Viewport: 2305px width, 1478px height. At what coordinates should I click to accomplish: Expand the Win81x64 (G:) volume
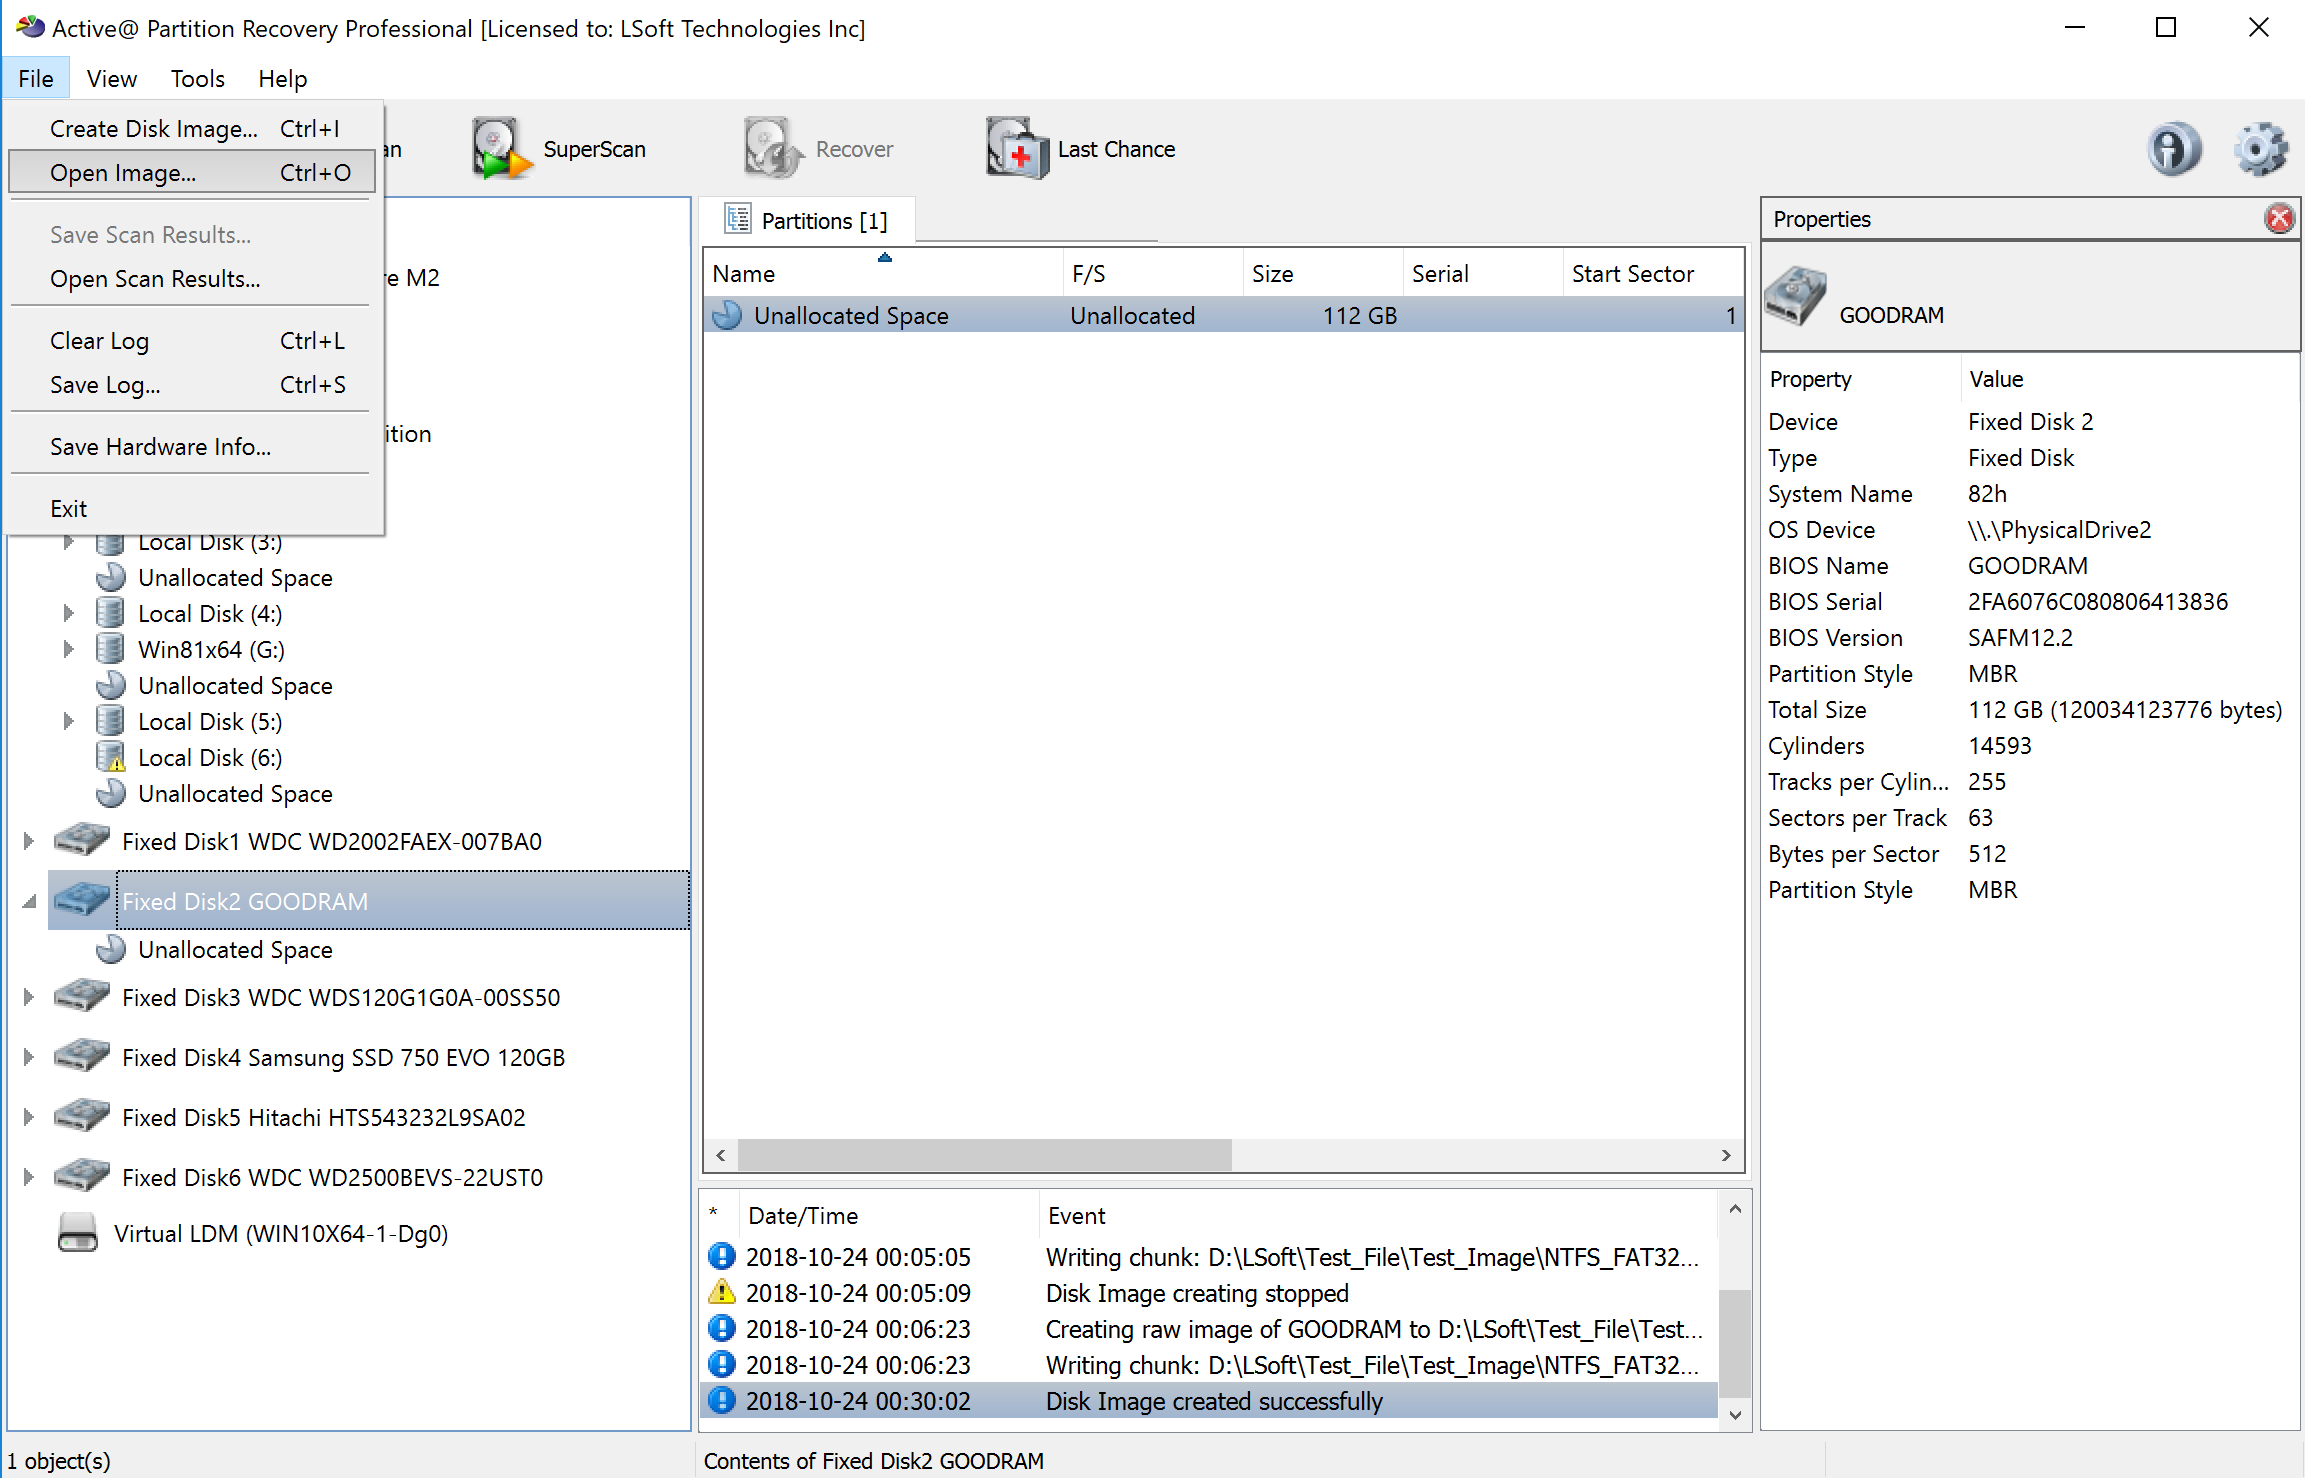68,649
